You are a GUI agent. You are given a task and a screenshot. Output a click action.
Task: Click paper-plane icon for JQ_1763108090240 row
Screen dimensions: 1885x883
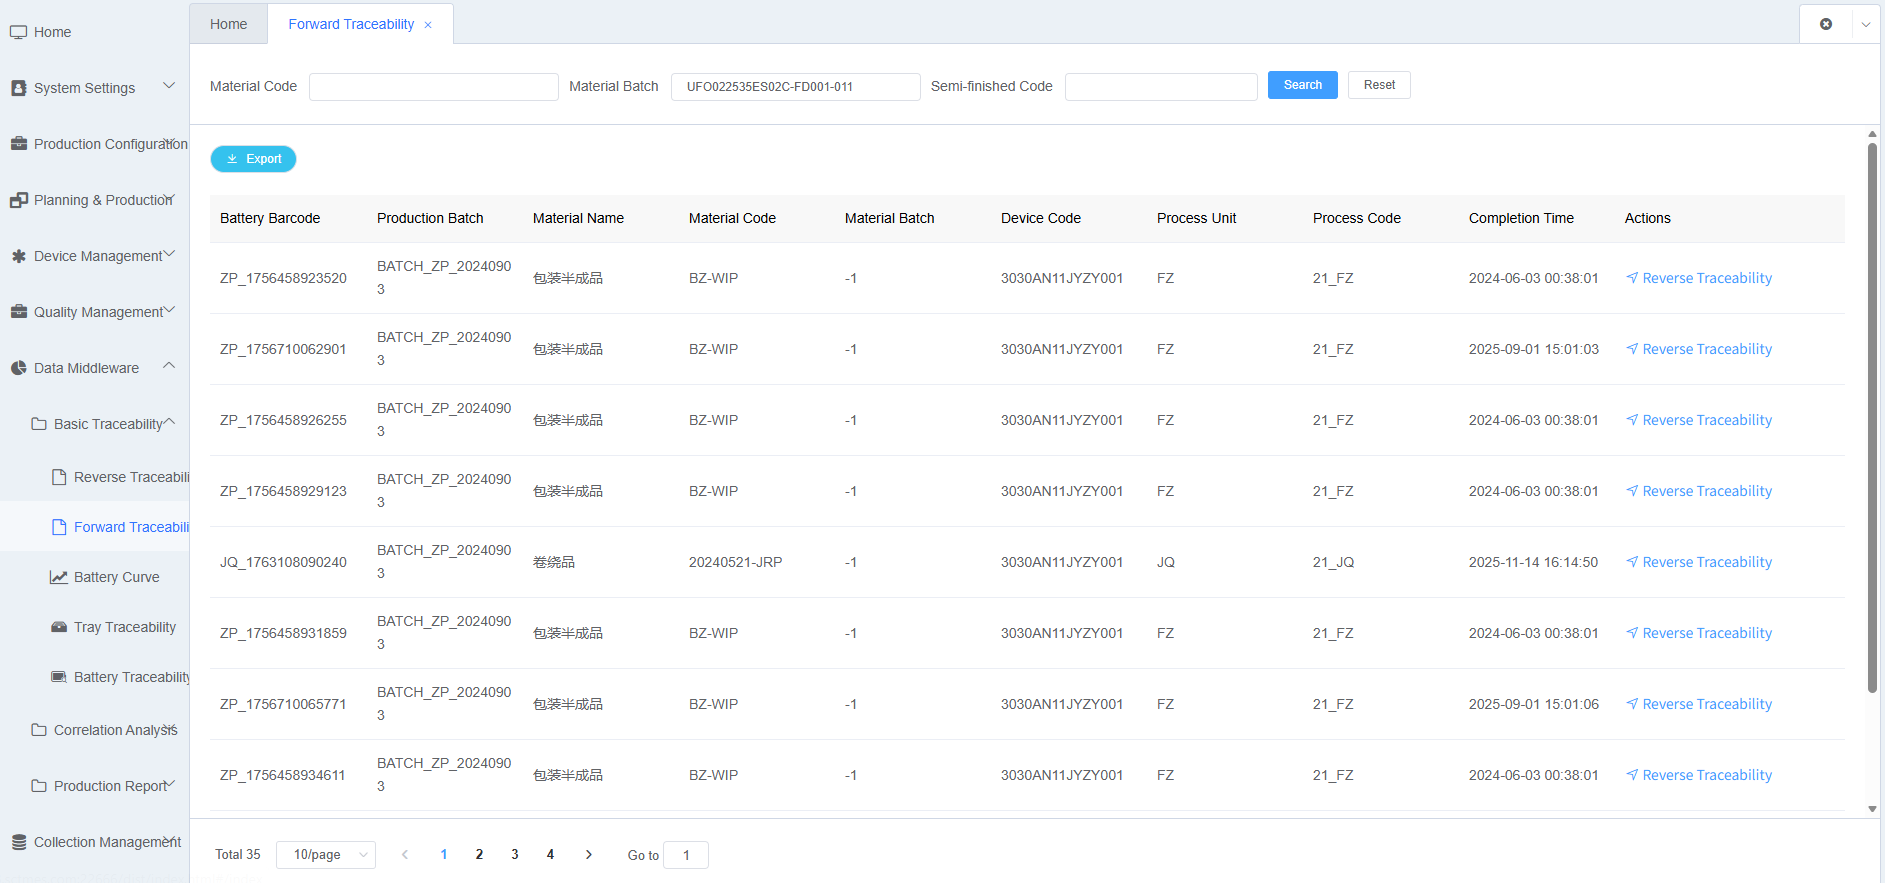(x=1632, y=562)
